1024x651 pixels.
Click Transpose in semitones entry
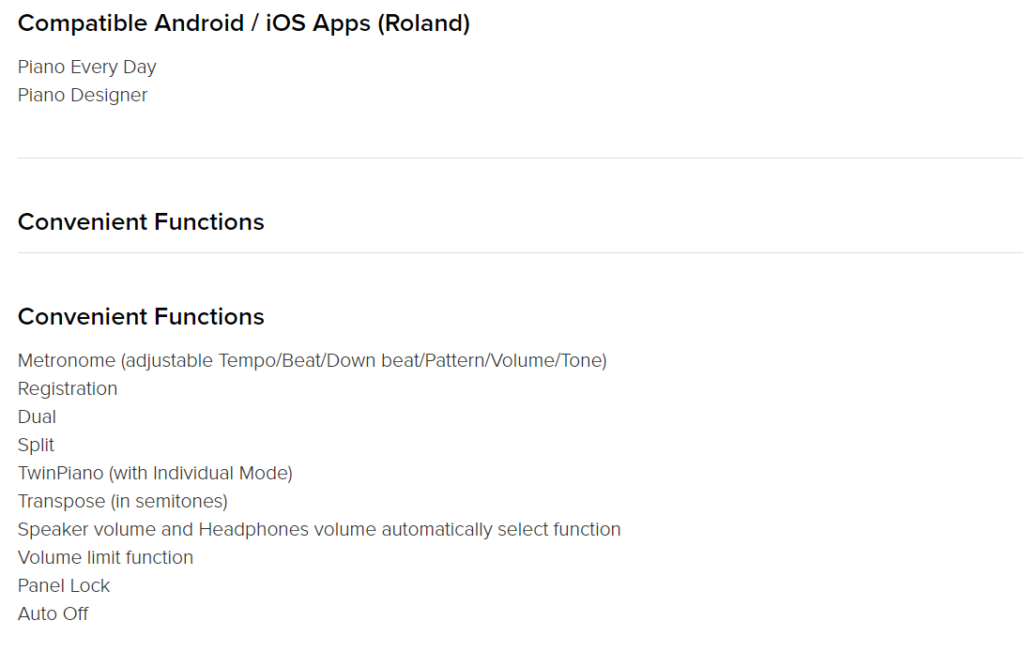point(123,501)
